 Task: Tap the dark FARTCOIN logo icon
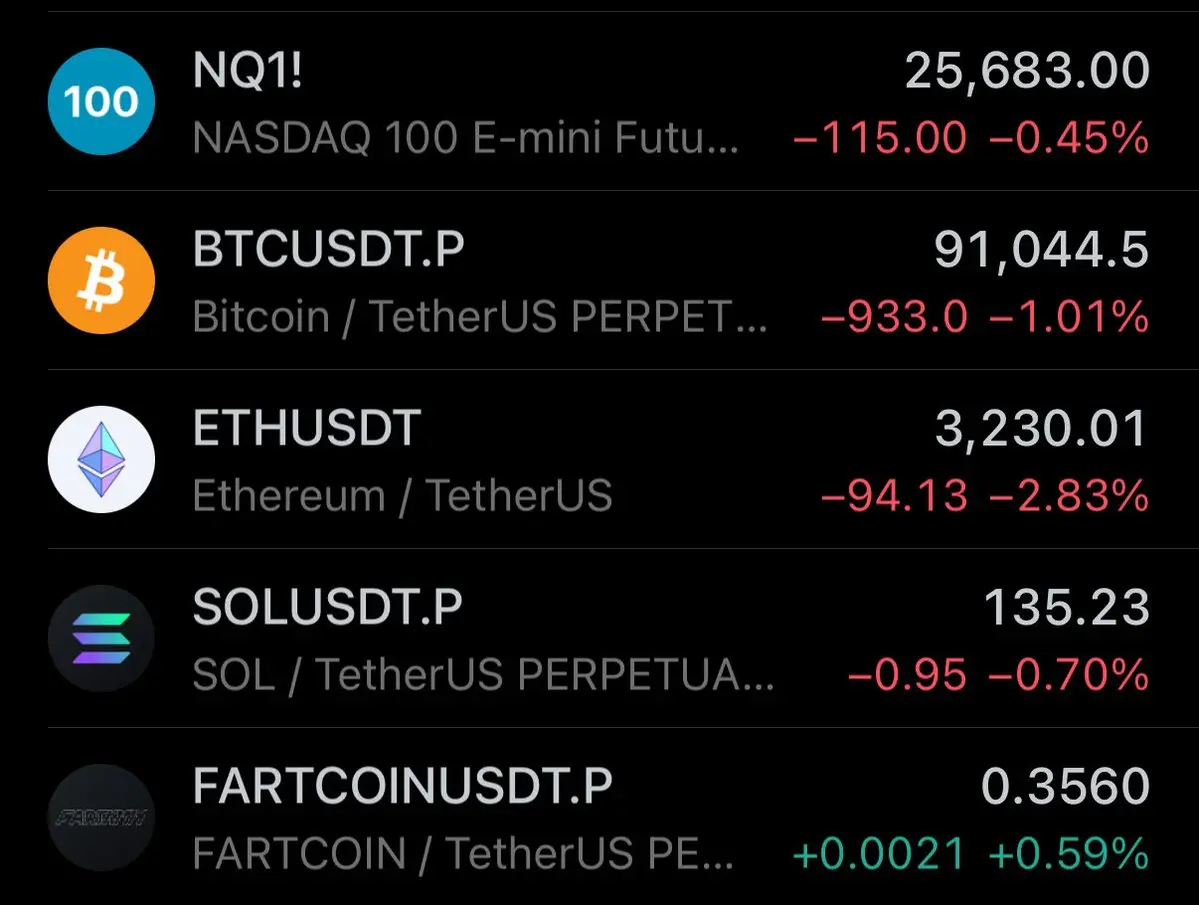click(101, 817)
